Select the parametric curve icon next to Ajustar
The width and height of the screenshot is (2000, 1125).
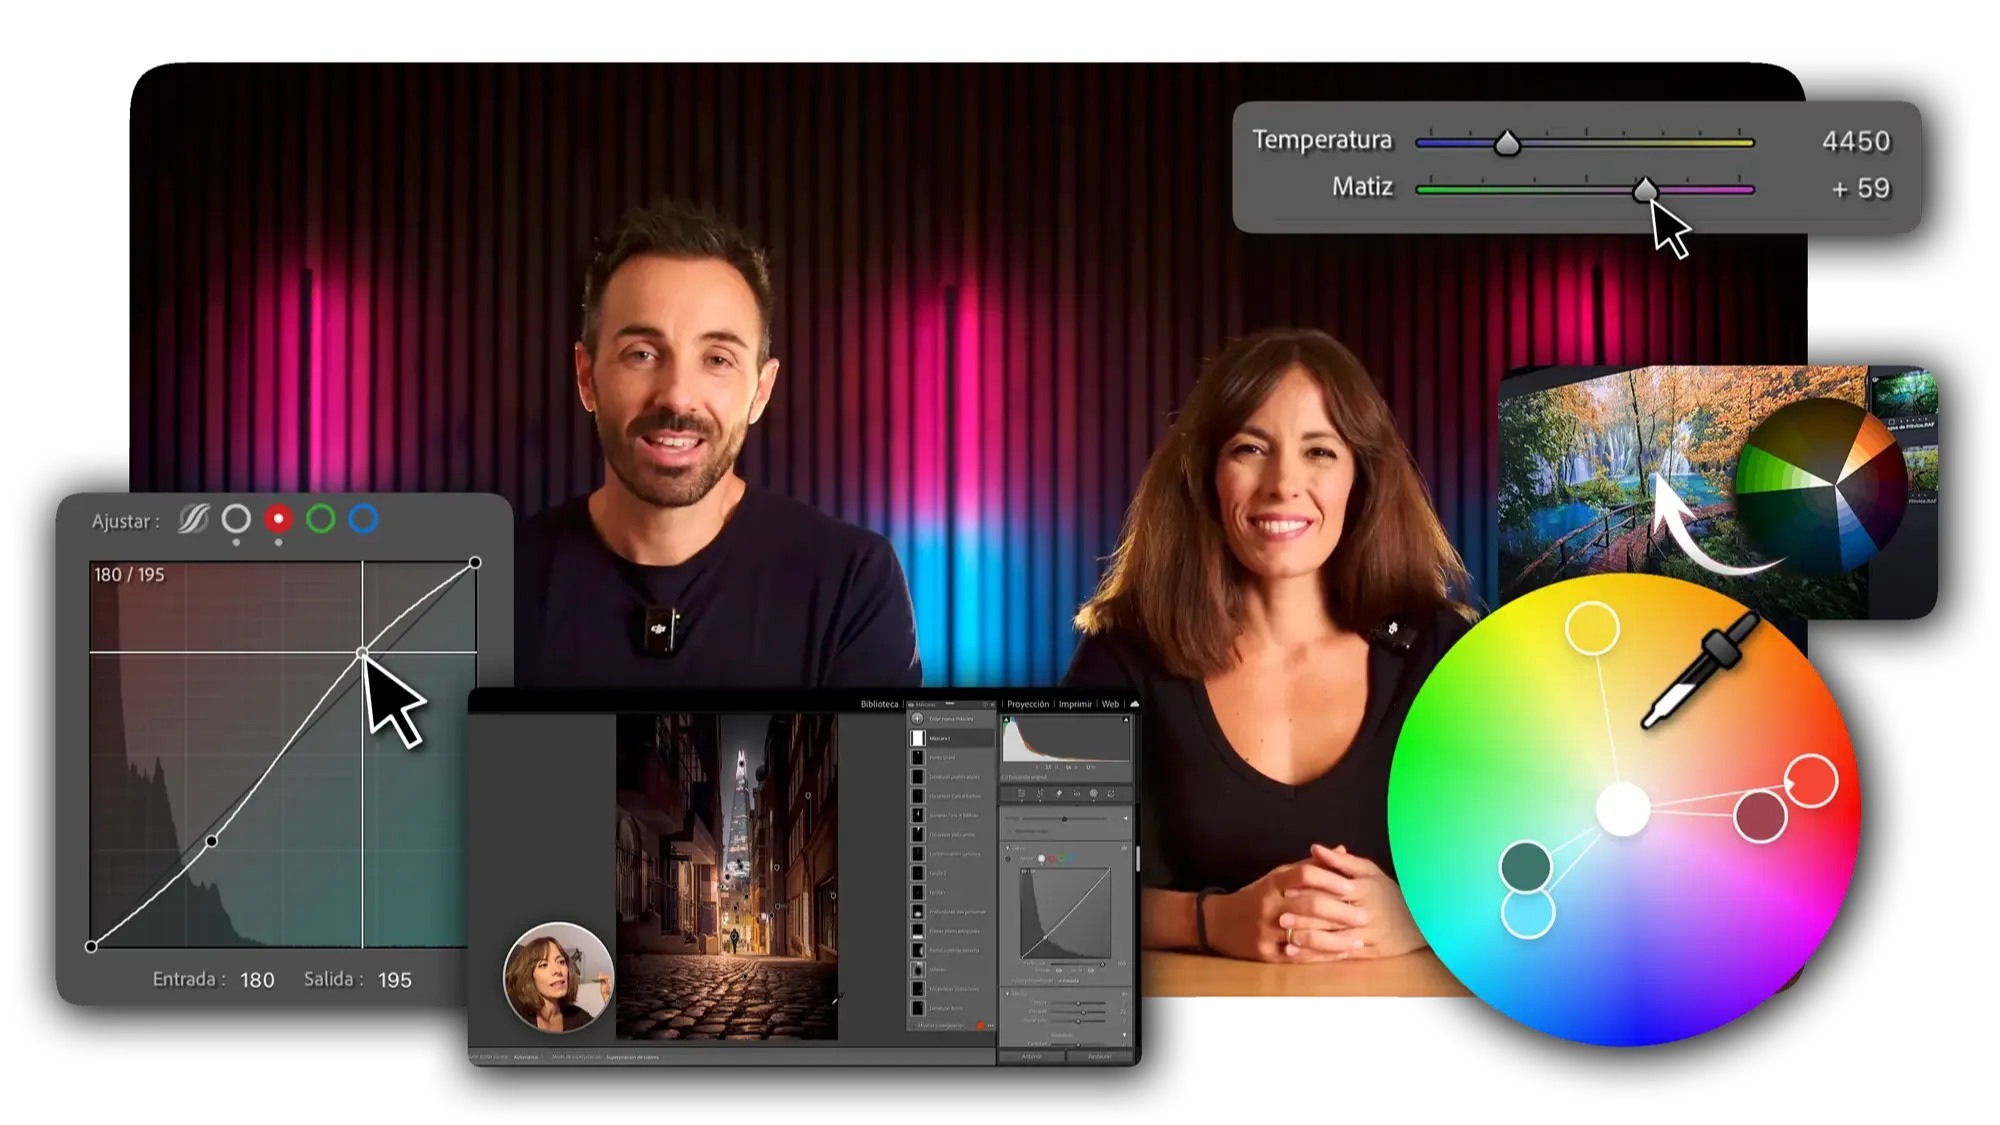[193, 519]
